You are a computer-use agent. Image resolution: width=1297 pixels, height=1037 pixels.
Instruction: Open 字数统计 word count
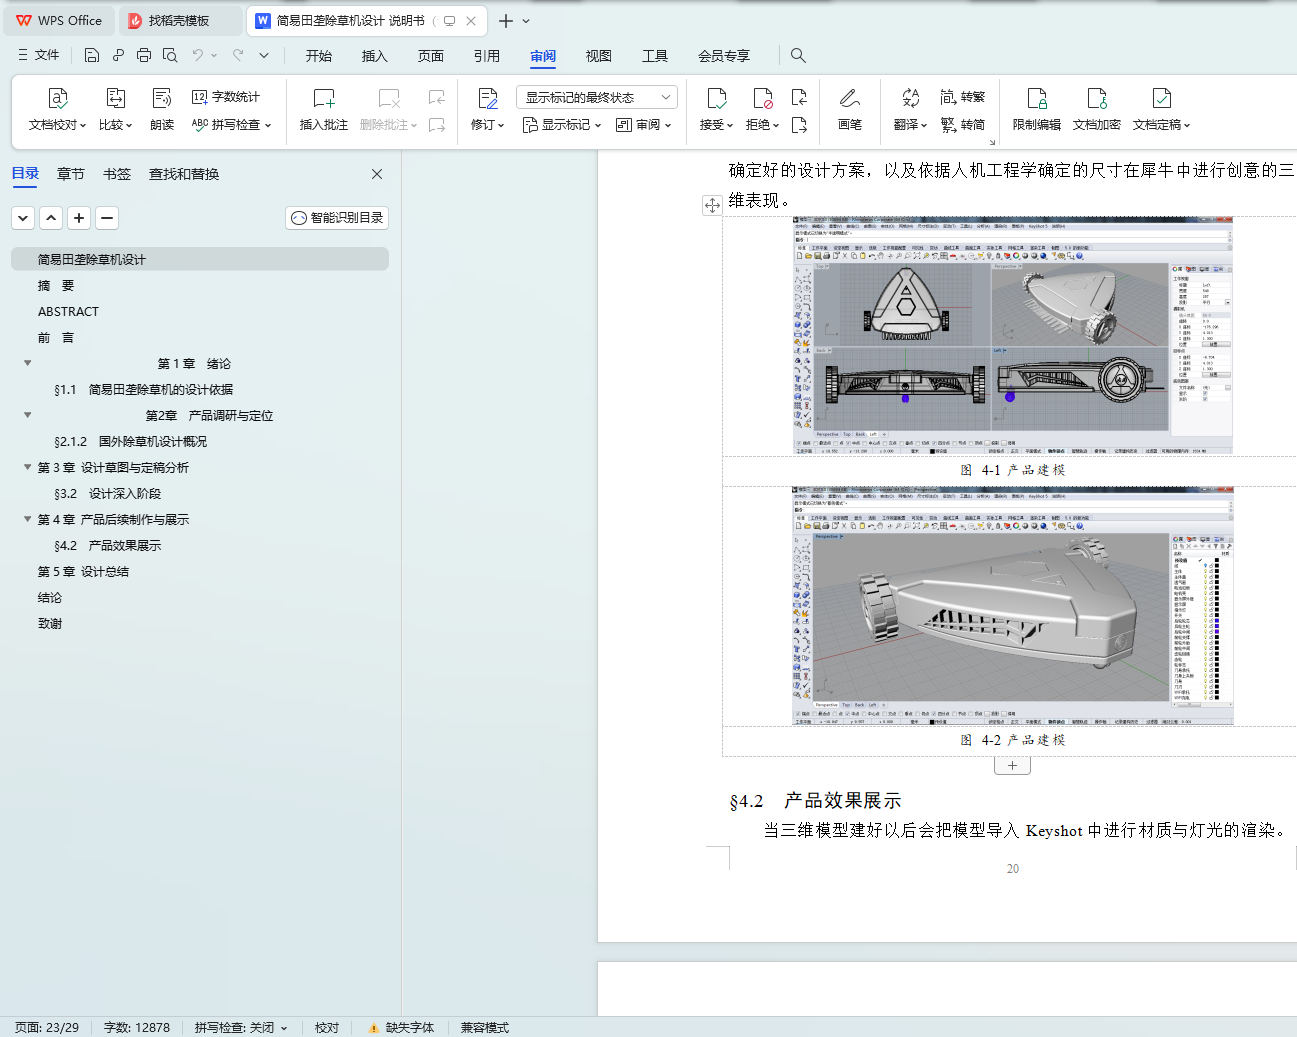coord(226,97)
